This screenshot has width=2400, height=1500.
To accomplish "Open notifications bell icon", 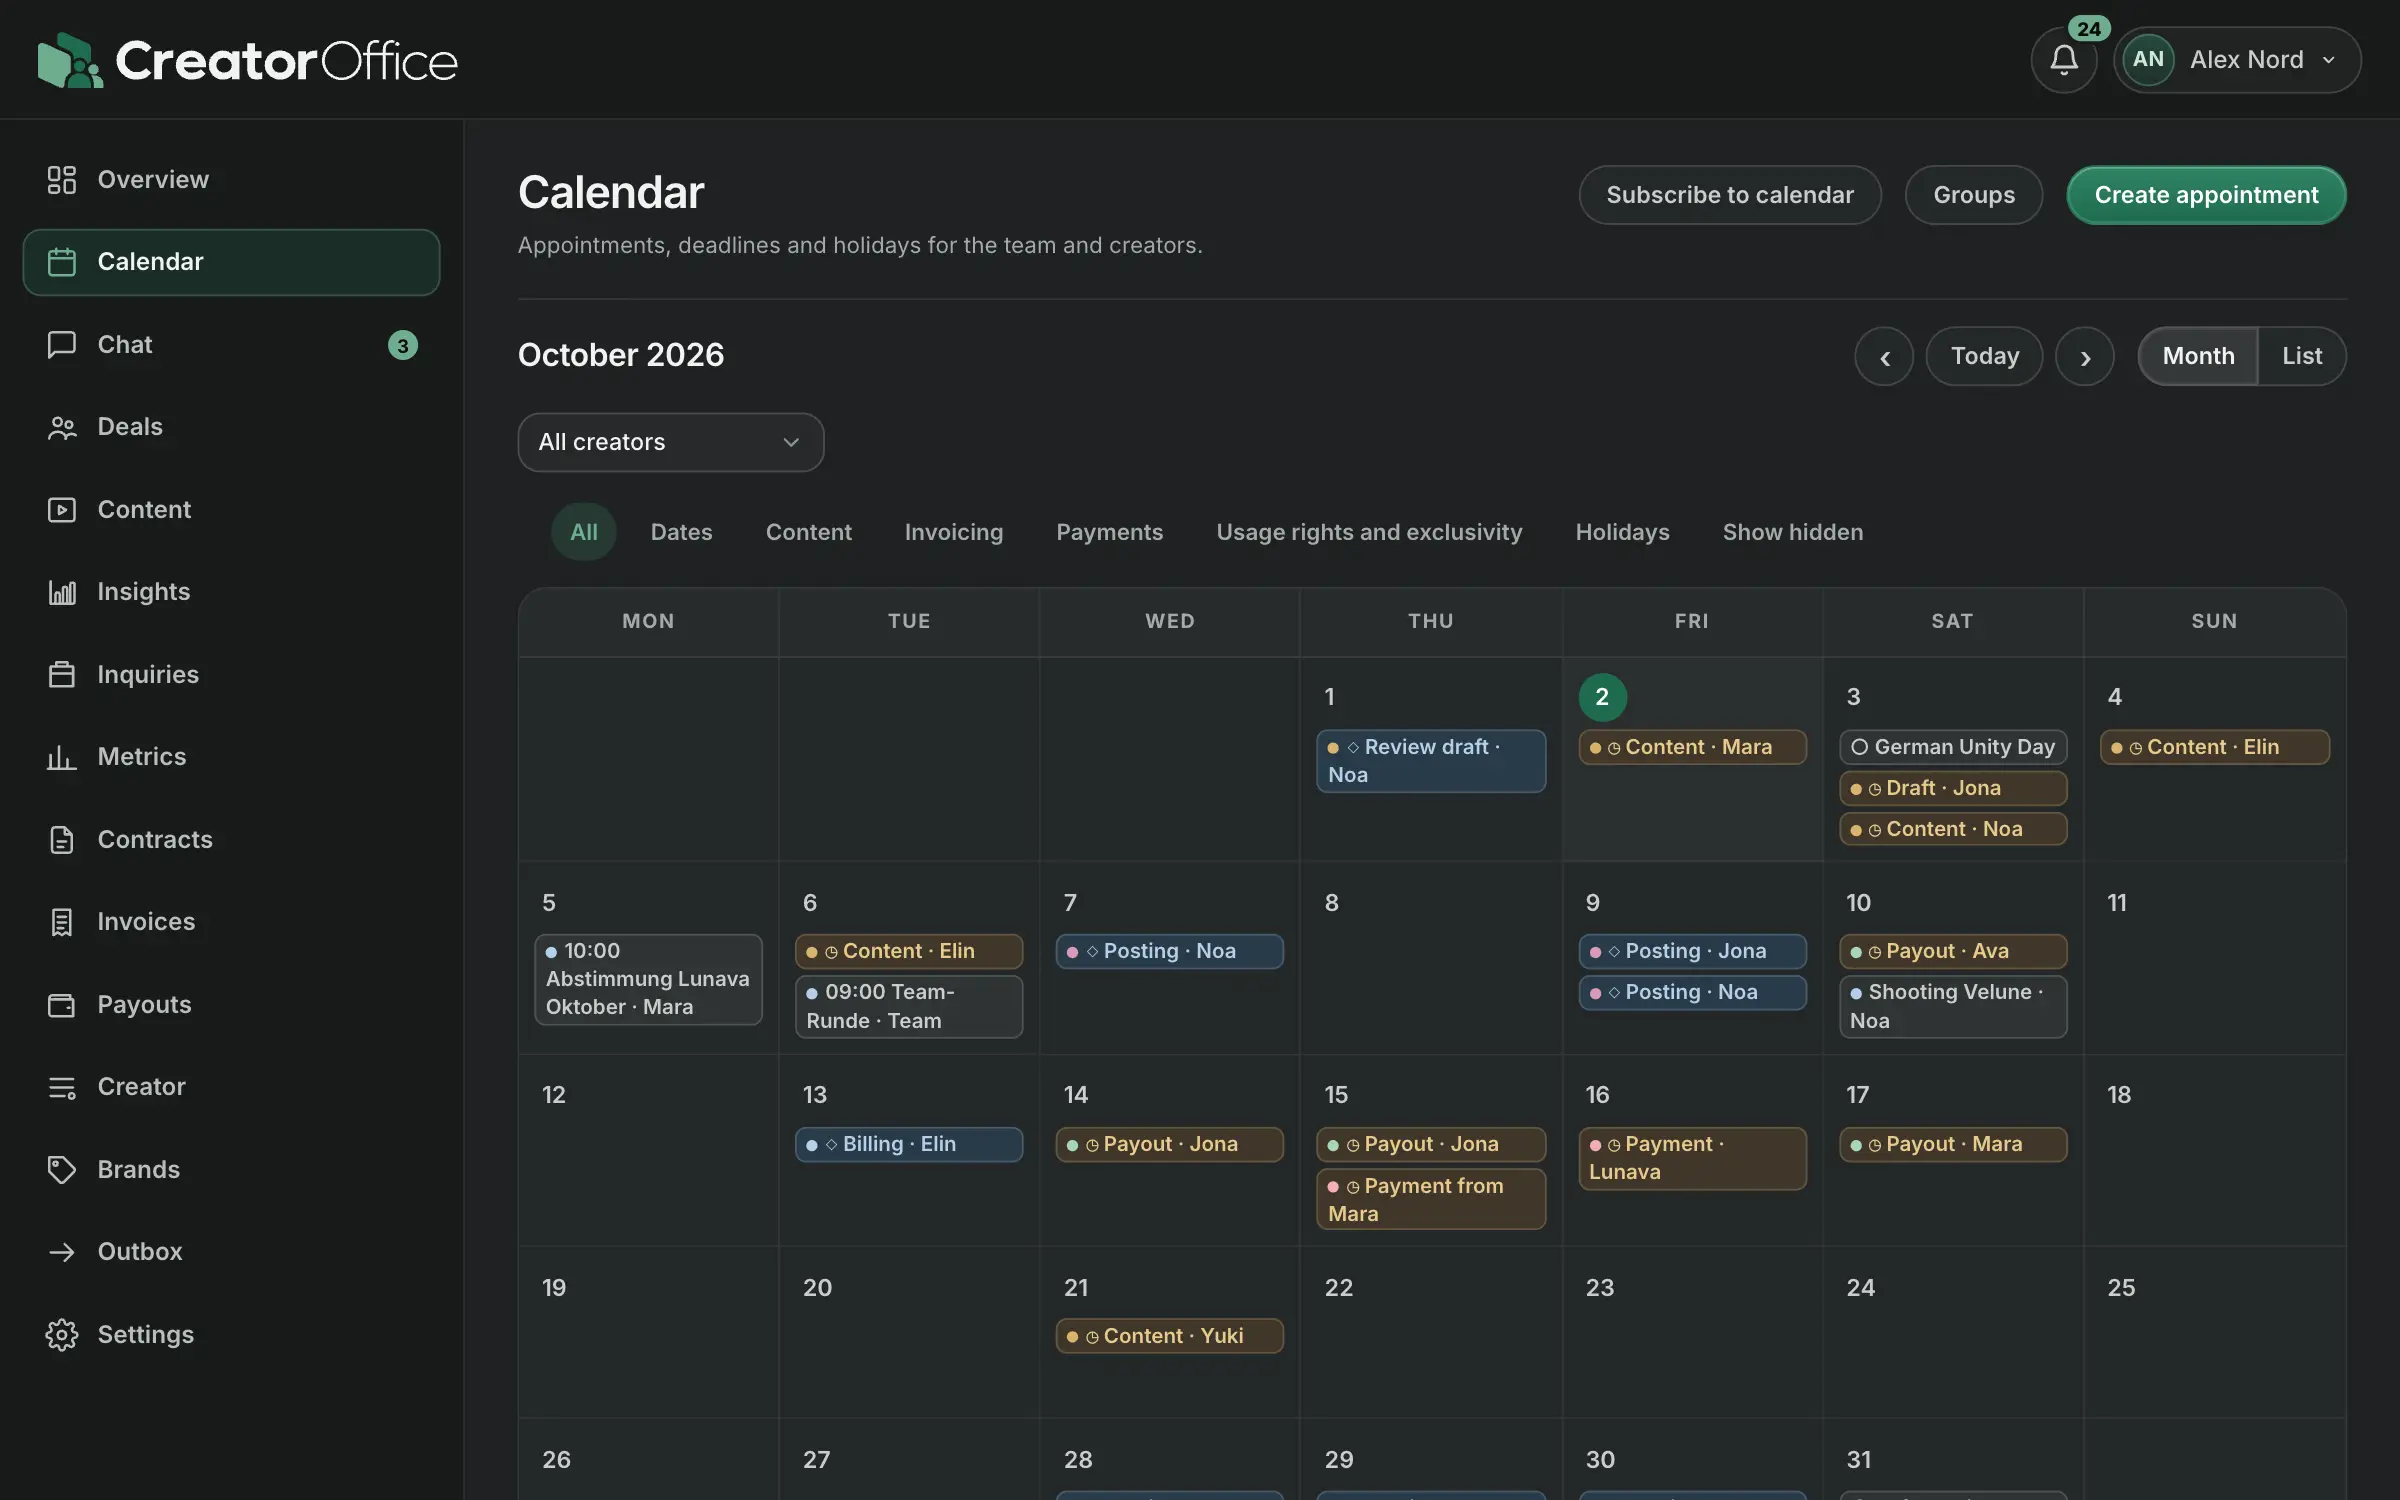I will pos(2063,60).
